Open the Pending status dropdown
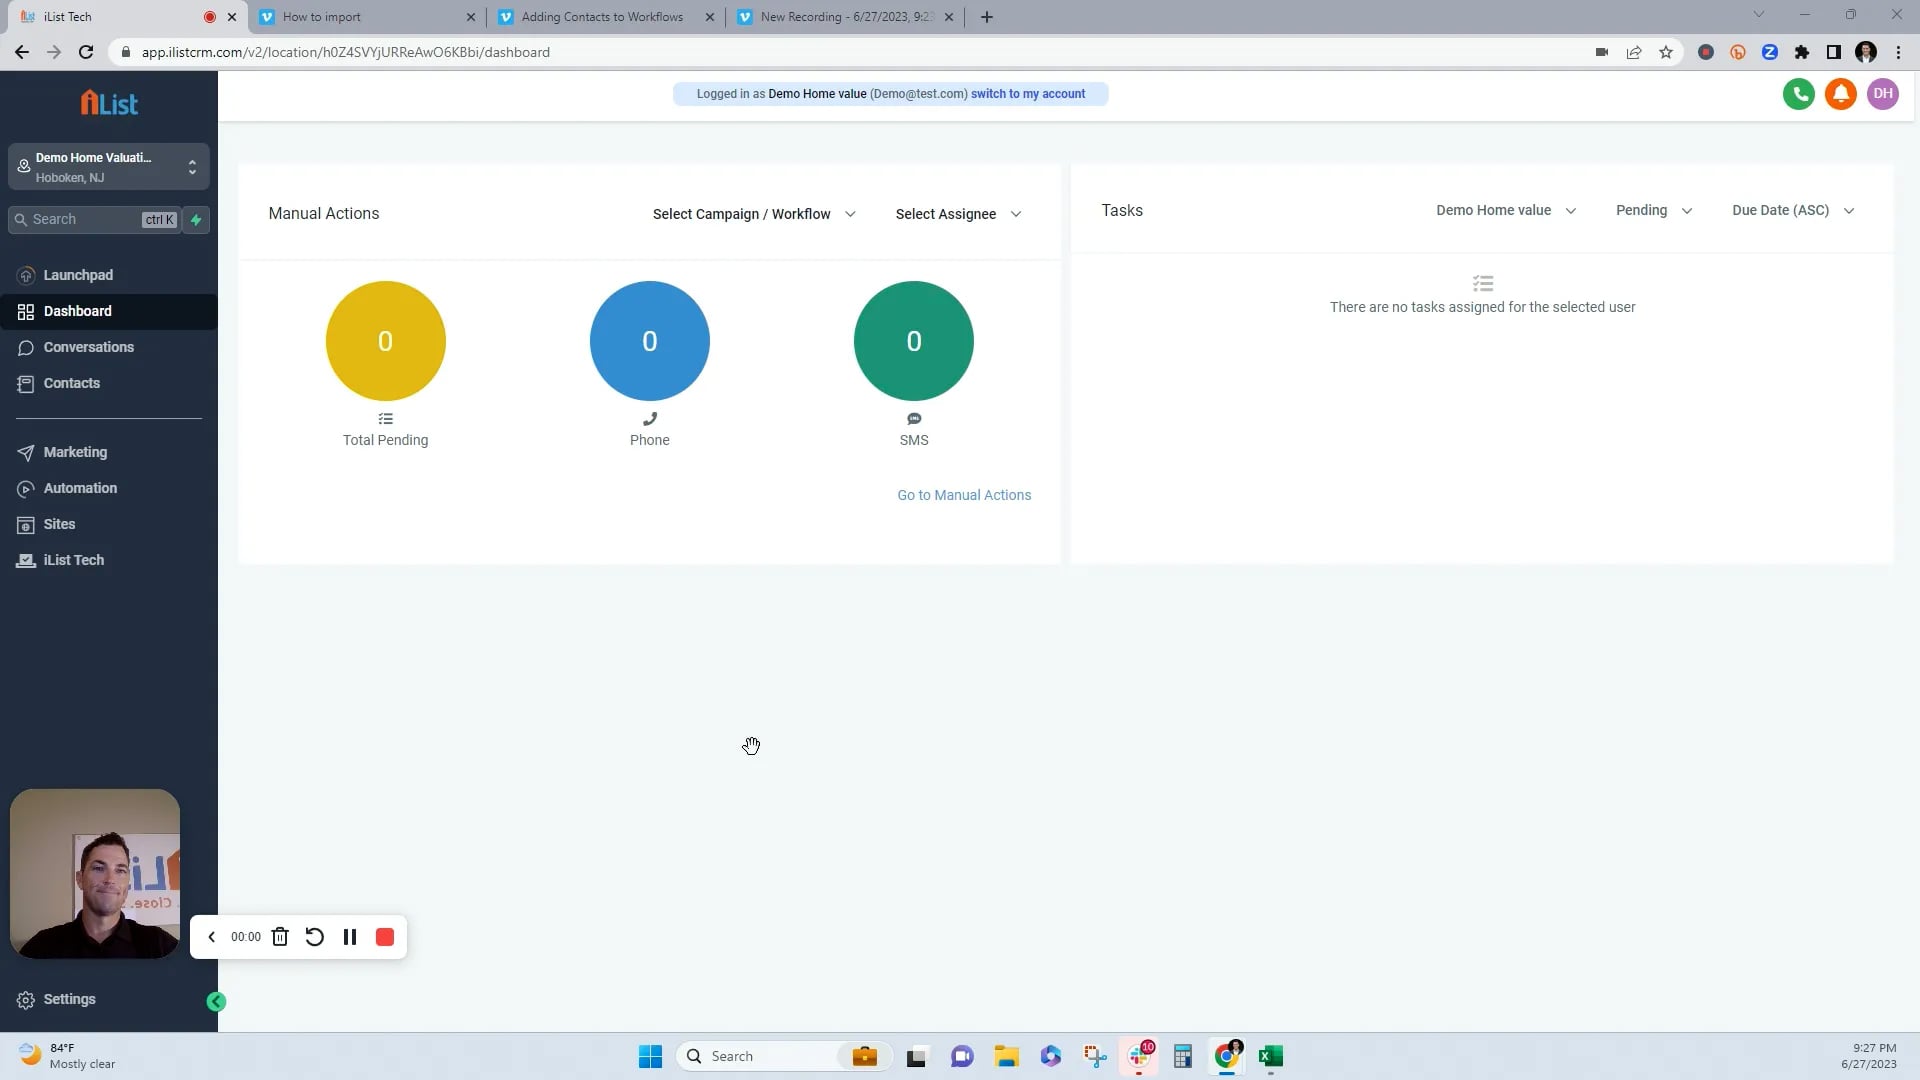The width and height of the screenshot is (1920, 1080). 1654,211
